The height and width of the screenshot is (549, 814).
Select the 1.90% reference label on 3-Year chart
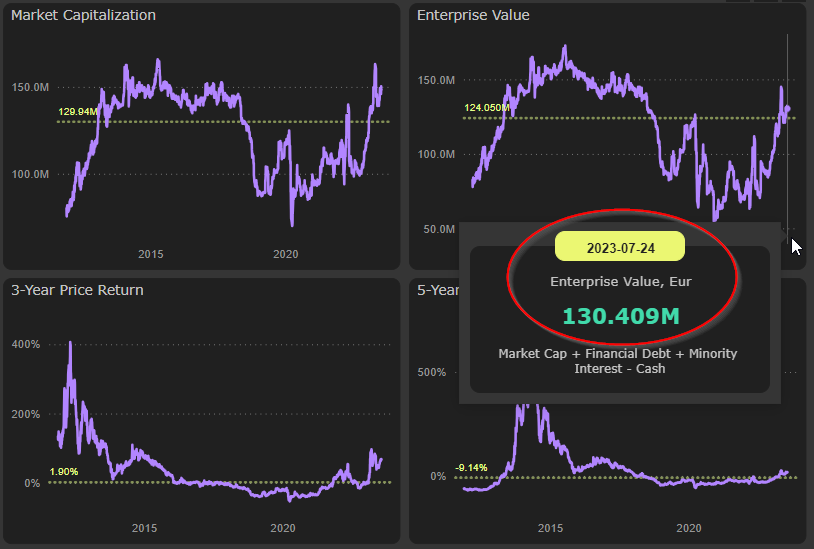(x=64, y=472)
